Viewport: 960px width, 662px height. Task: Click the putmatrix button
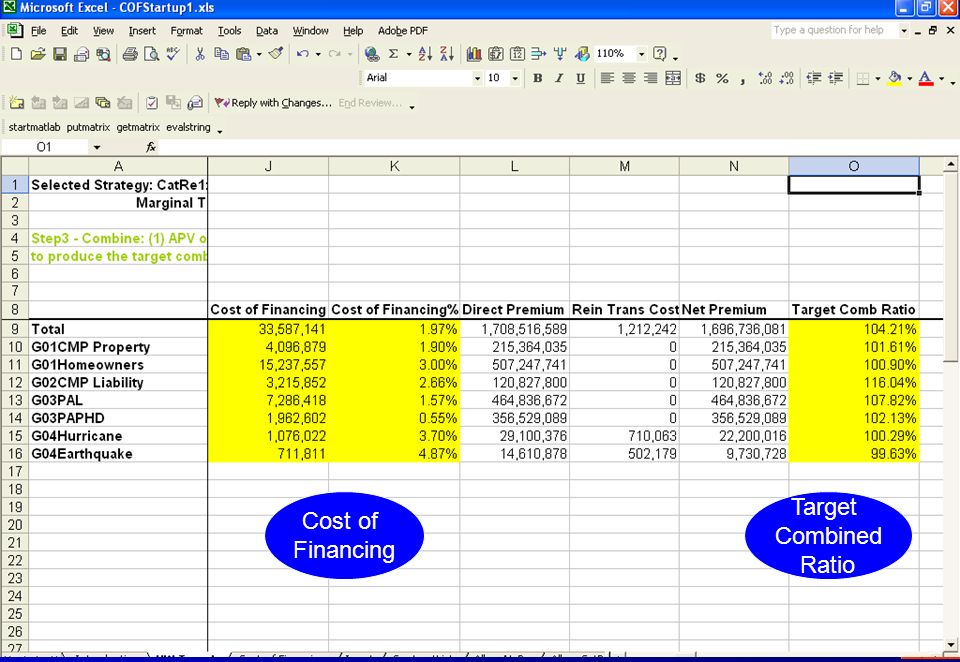pos(88,127)
